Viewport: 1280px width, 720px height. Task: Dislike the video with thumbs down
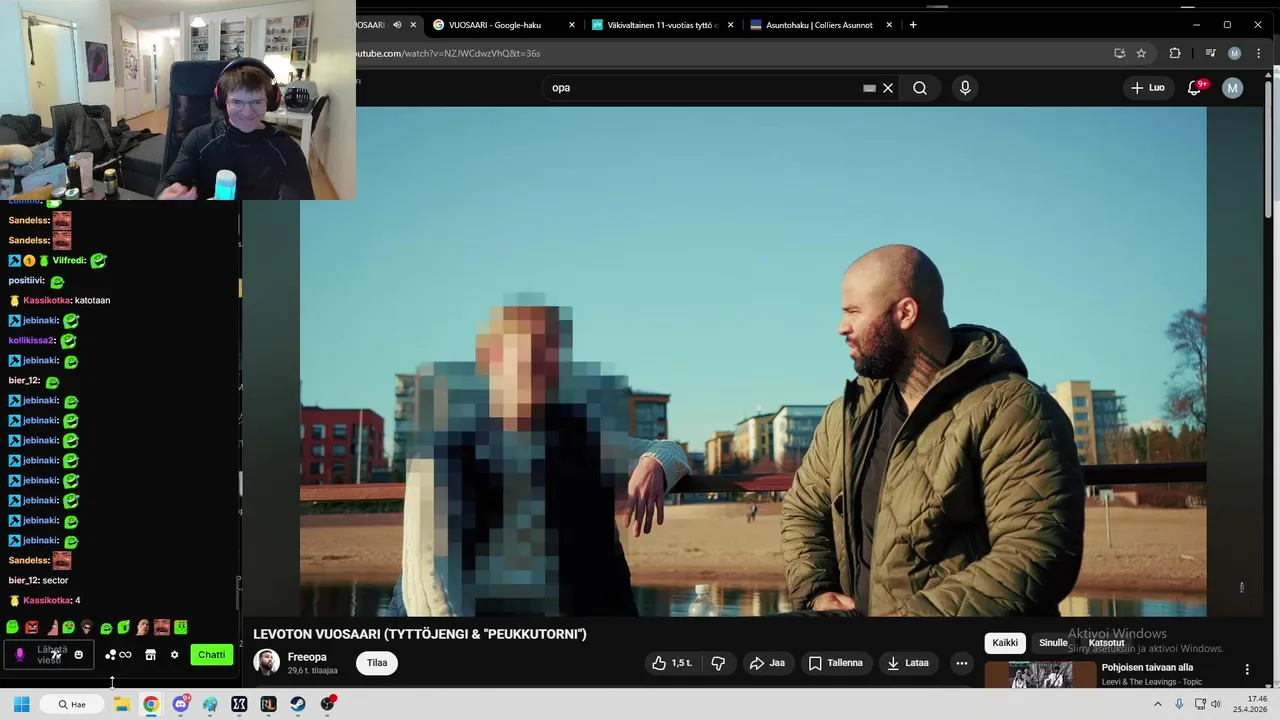coord(718,663)
